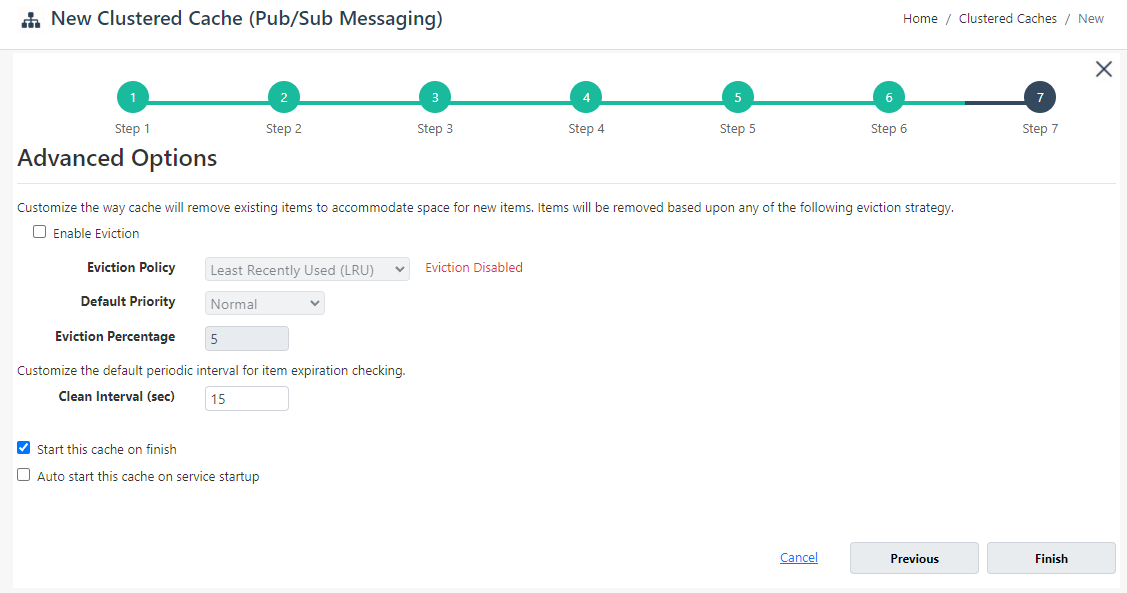Jump to Step 1 circle
Viewport: 1127px width, 593px height.
click(x=133, y=97)
